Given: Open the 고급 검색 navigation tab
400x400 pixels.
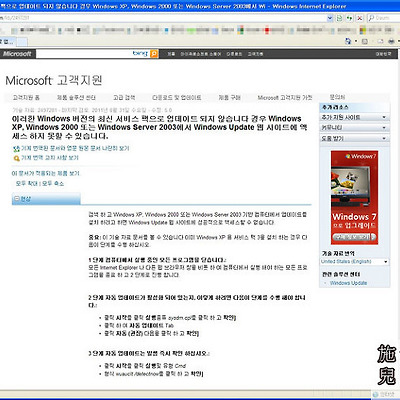Looking at the screenshot, I should [124, 98].
